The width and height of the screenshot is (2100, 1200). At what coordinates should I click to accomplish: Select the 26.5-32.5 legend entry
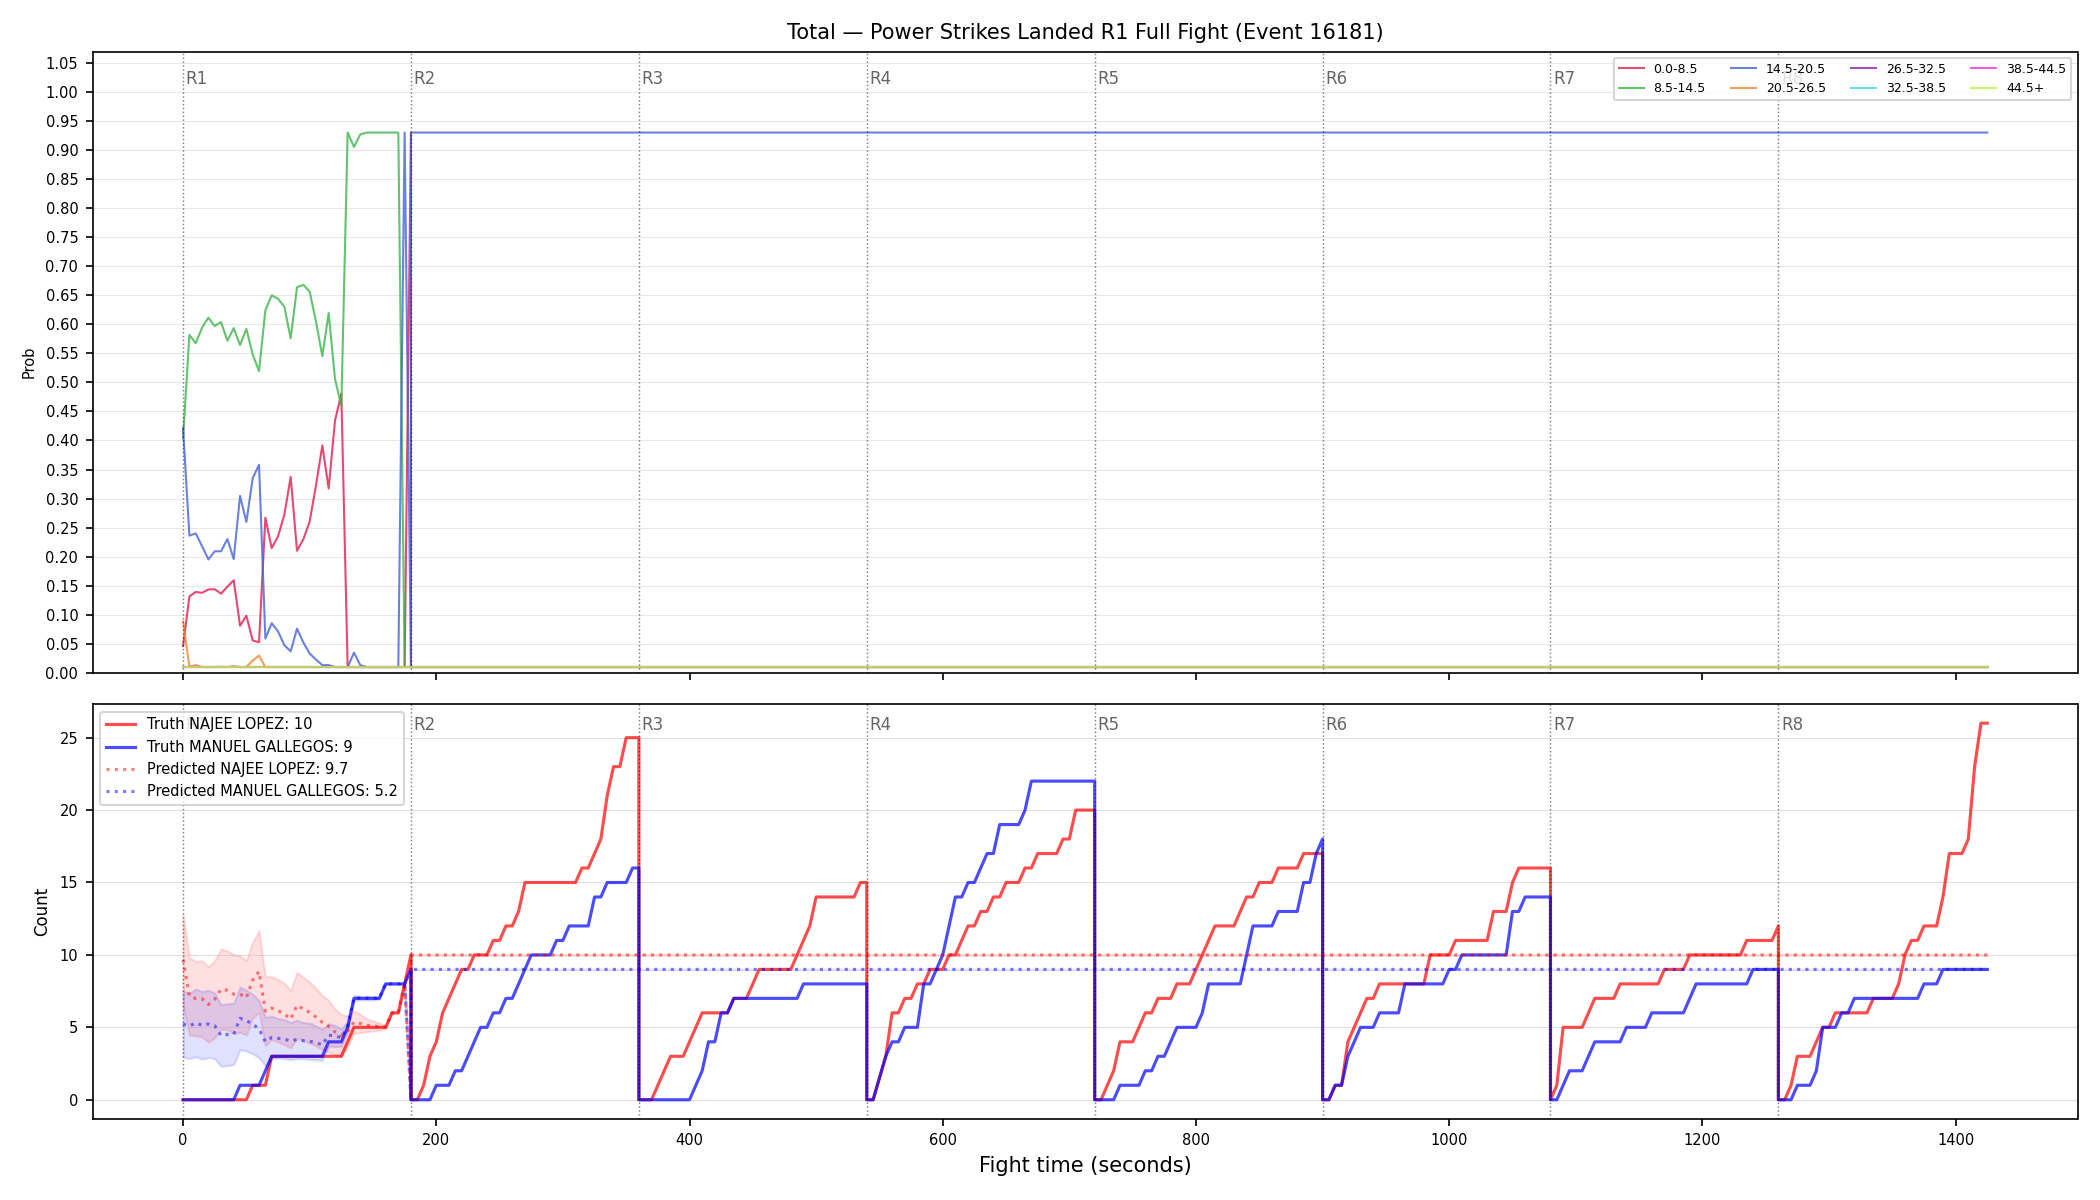pos(1898,69)
